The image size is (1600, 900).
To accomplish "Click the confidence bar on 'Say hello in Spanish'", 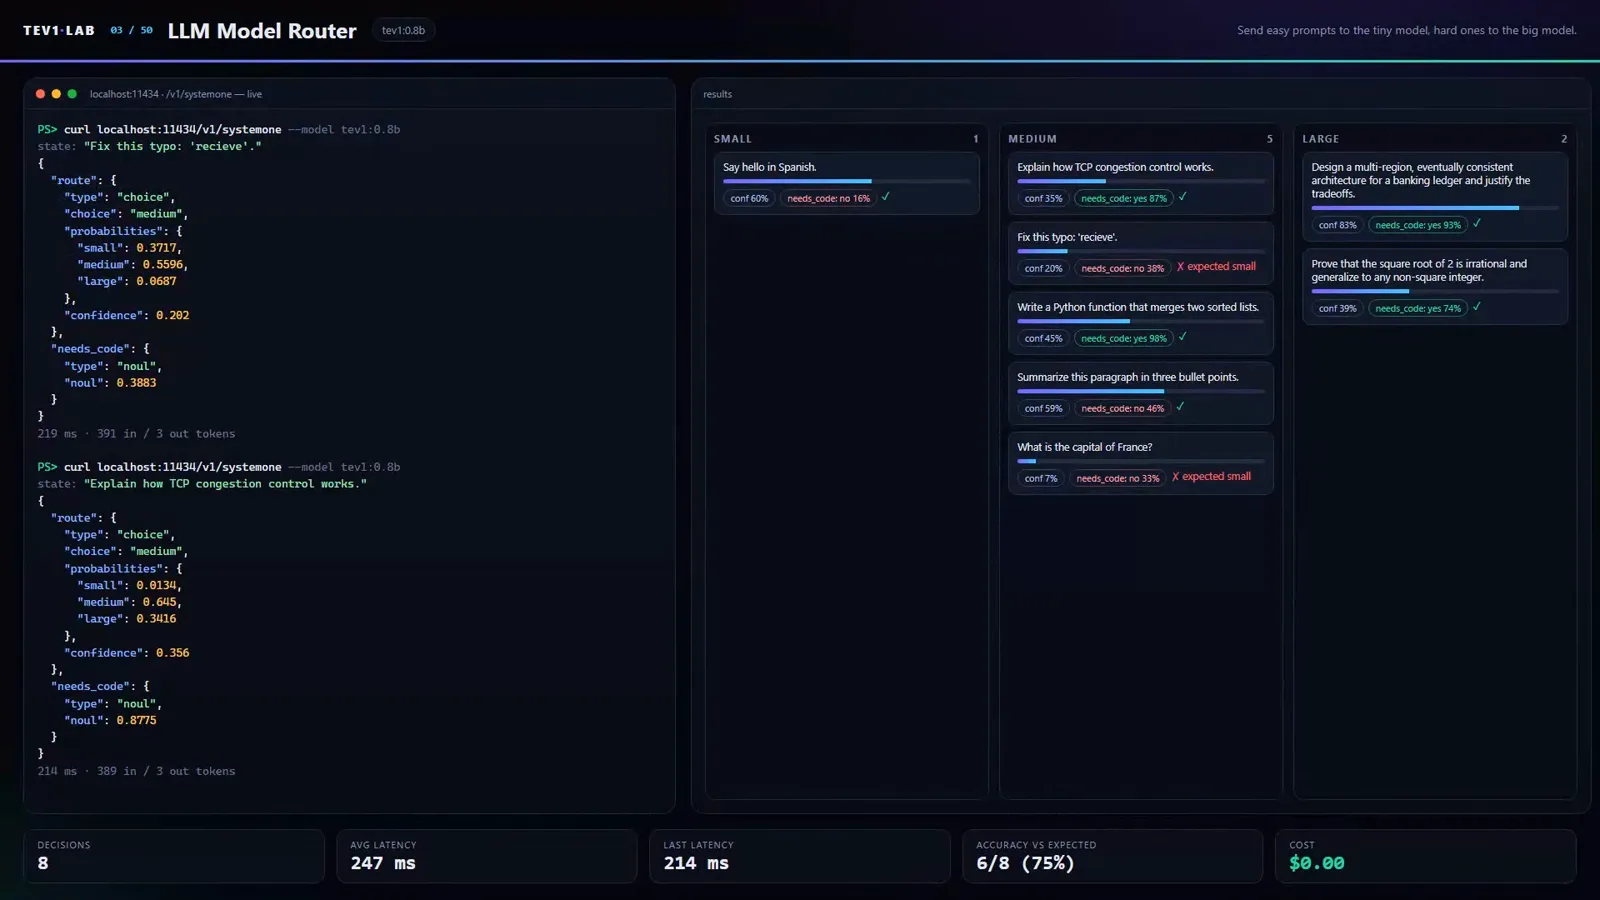I will (x=846, y=181).
